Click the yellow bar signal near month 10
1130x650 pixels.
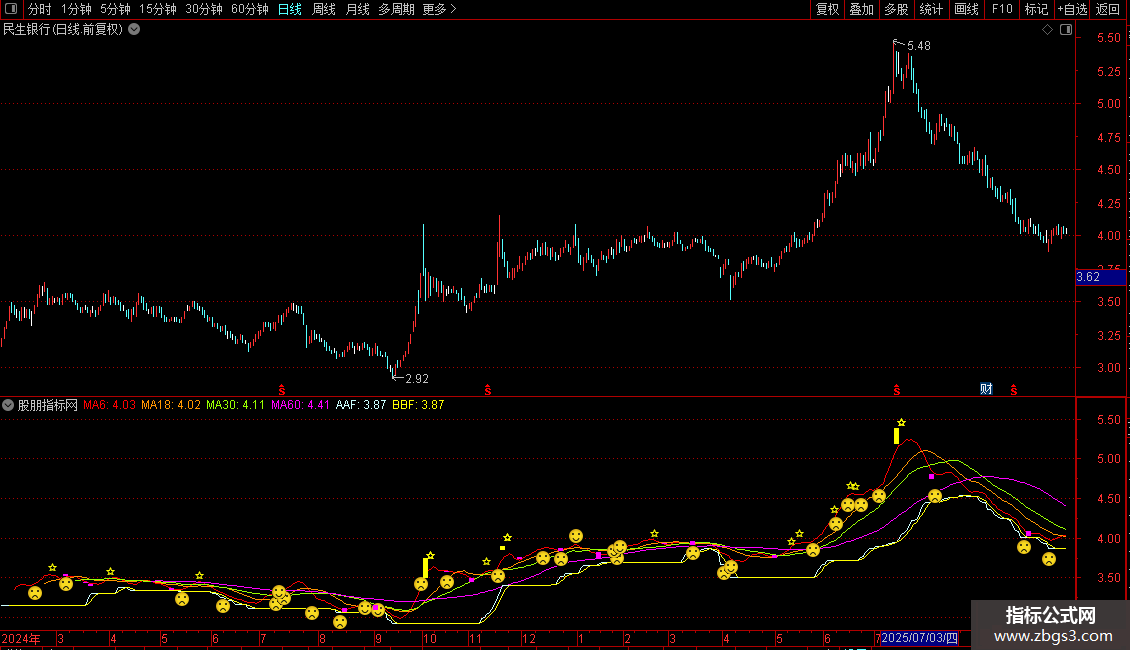coord(425,568)
